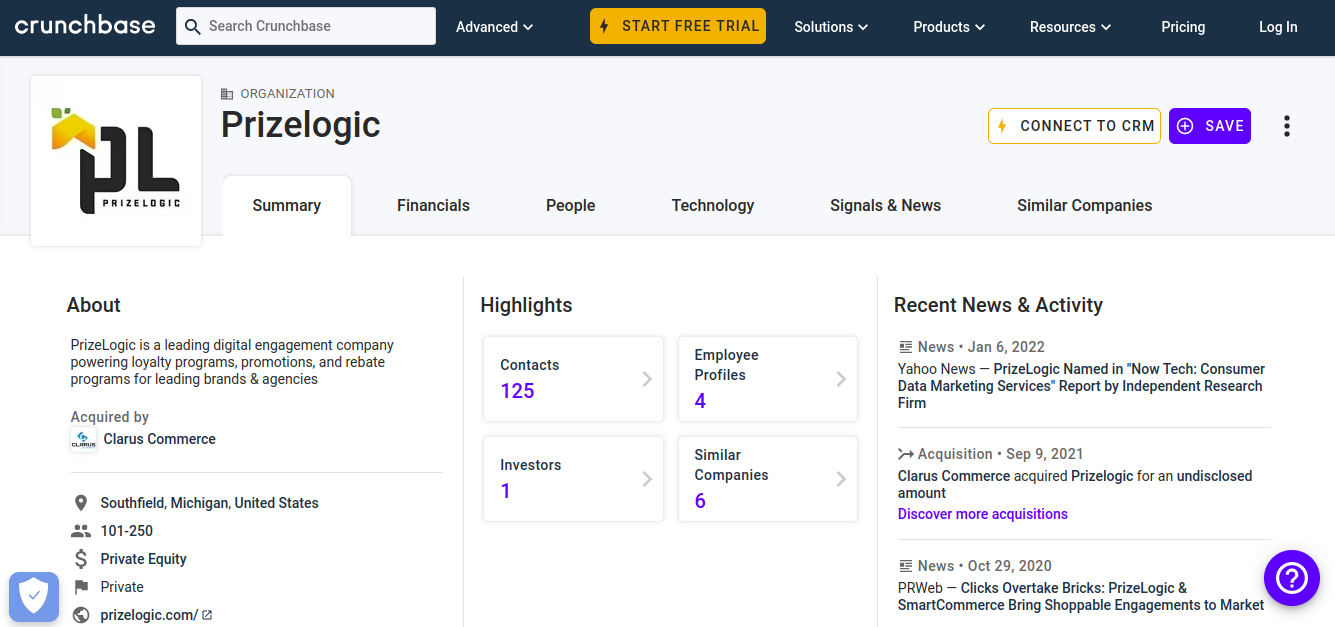Screen dimensions: 1335x627
Task: Expand the Products dropdown
Action: point(949,27)
